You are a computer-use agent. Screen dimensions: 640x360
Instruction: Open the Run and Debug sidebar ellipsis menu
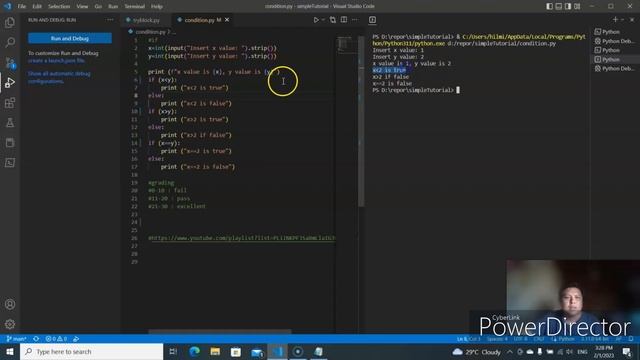111,20
